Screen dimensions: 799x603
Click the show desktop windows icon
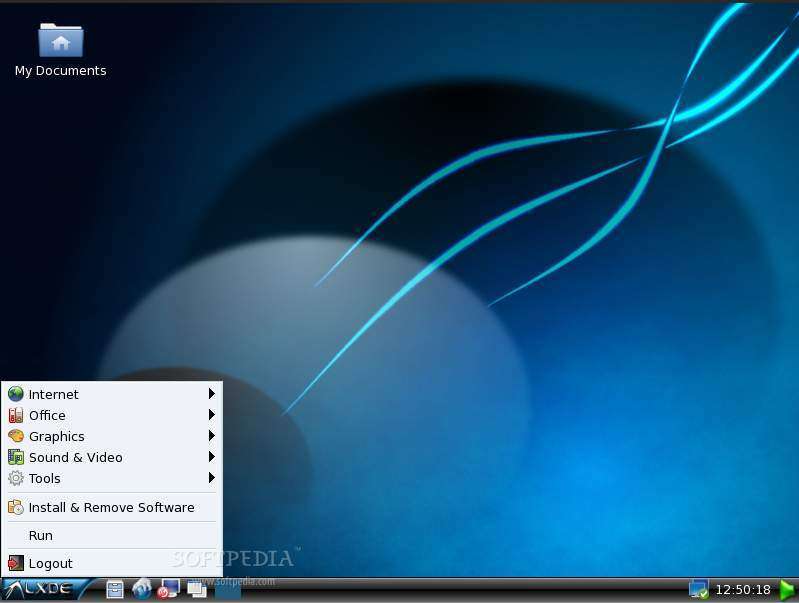[197, 590]
